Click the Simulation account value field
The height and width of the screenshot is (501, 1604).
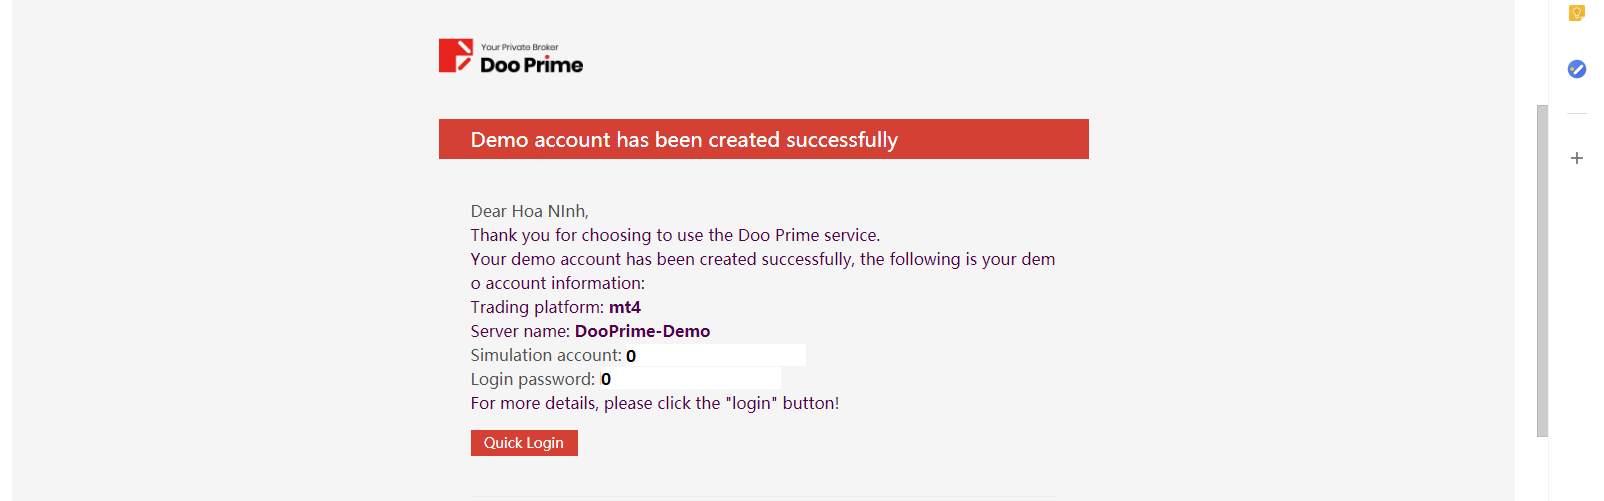click(x=715, y=355)
